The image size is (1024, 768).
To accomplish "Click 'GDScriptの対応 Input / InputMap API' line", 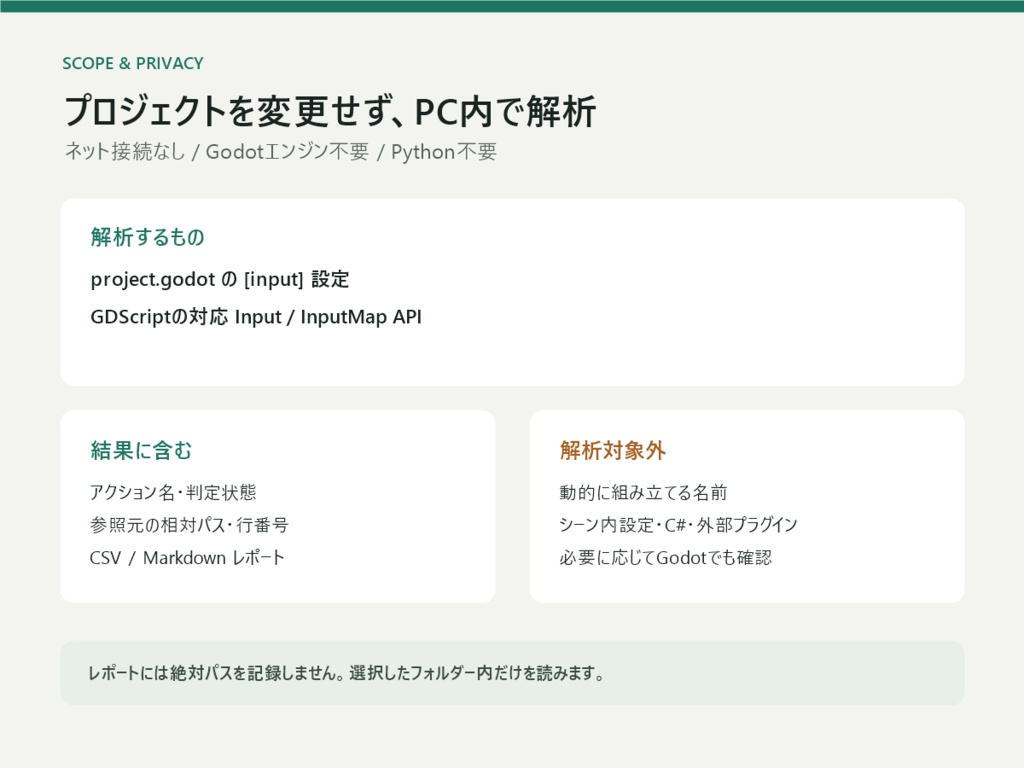I will (x=256, y=317).
